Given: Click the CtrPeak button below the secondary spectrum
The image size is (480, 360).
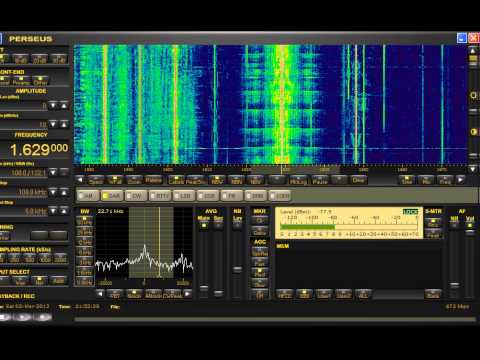Looking at the screenshot, I should 172,294.
